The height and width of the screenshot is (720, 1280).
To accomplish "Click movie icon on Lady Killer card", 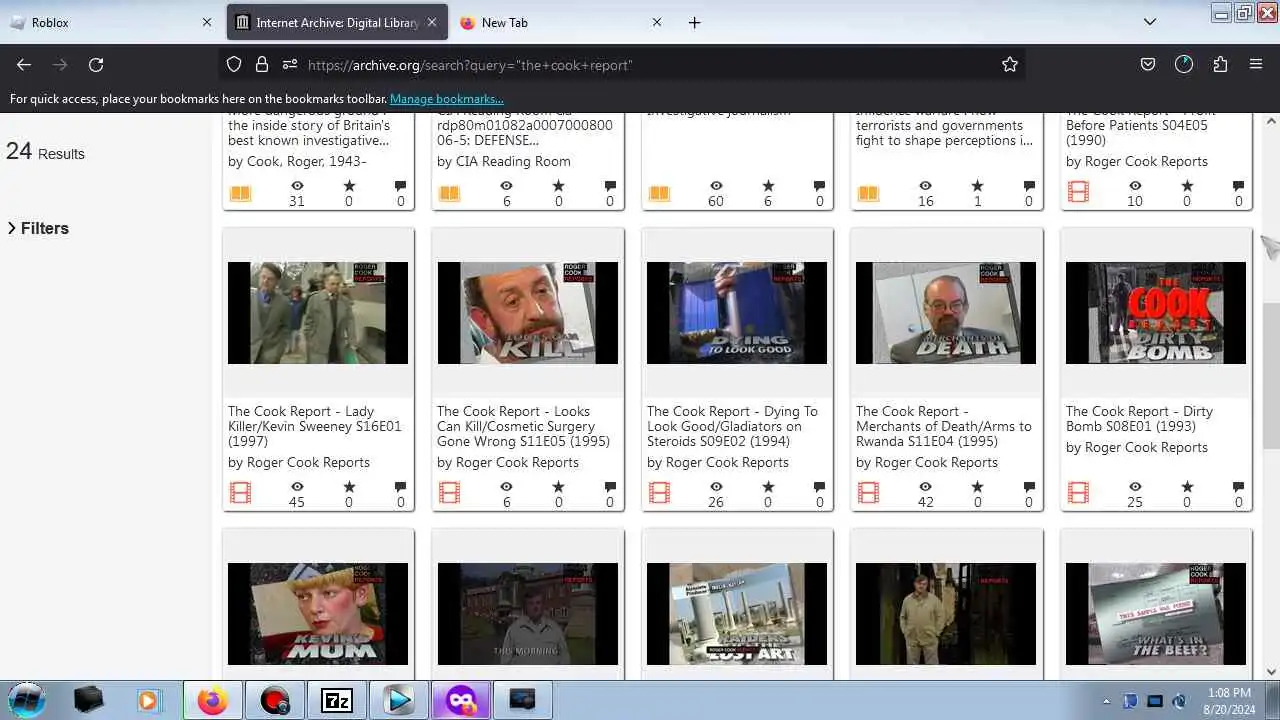I will coord(240,493).
